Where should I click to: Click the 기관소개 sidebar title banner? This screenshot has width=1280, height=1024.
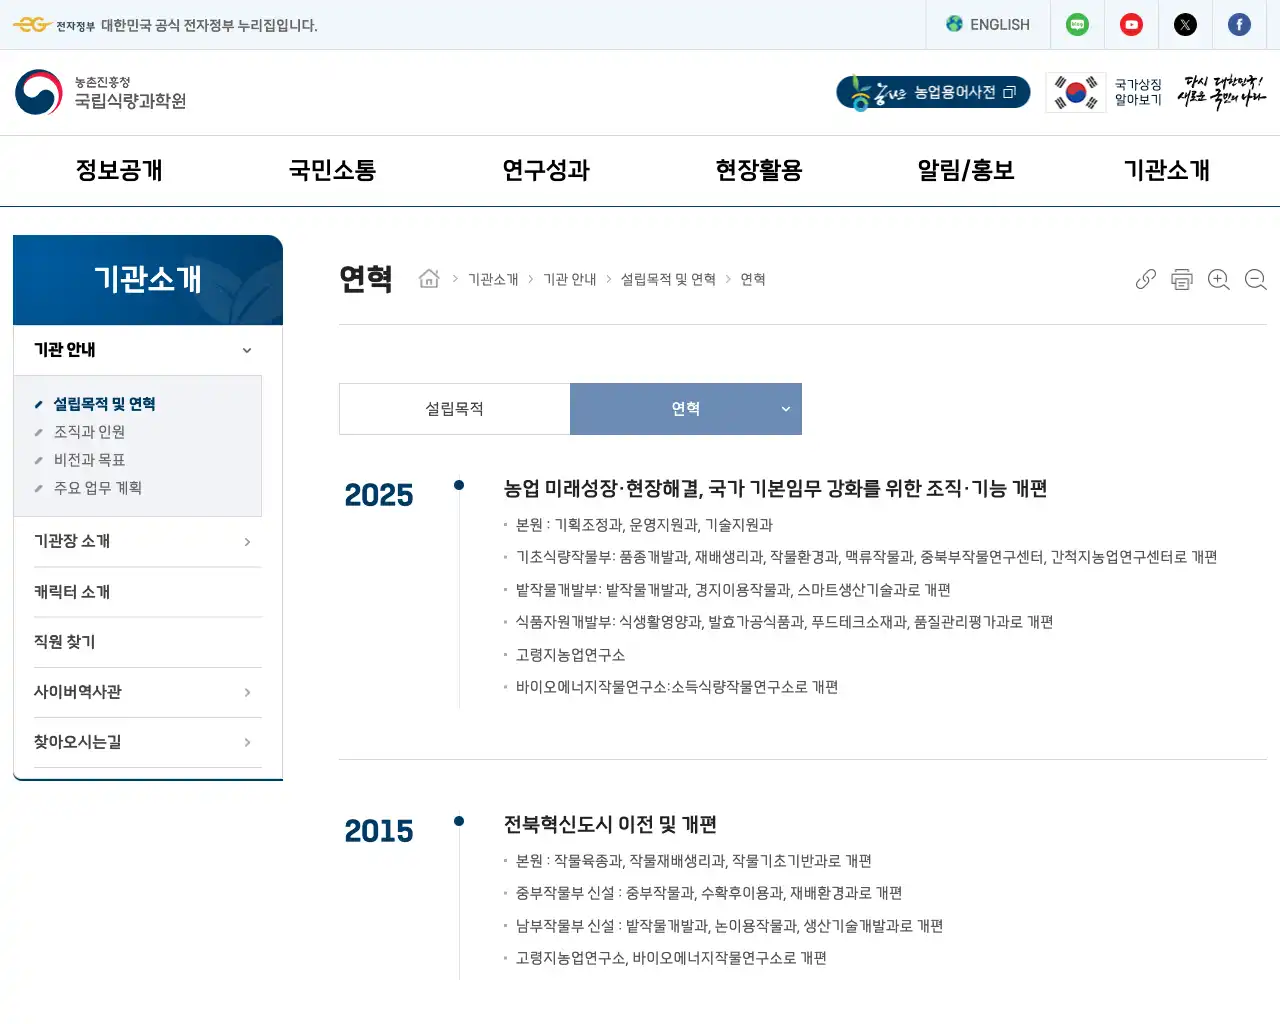[x=148, y=280]
